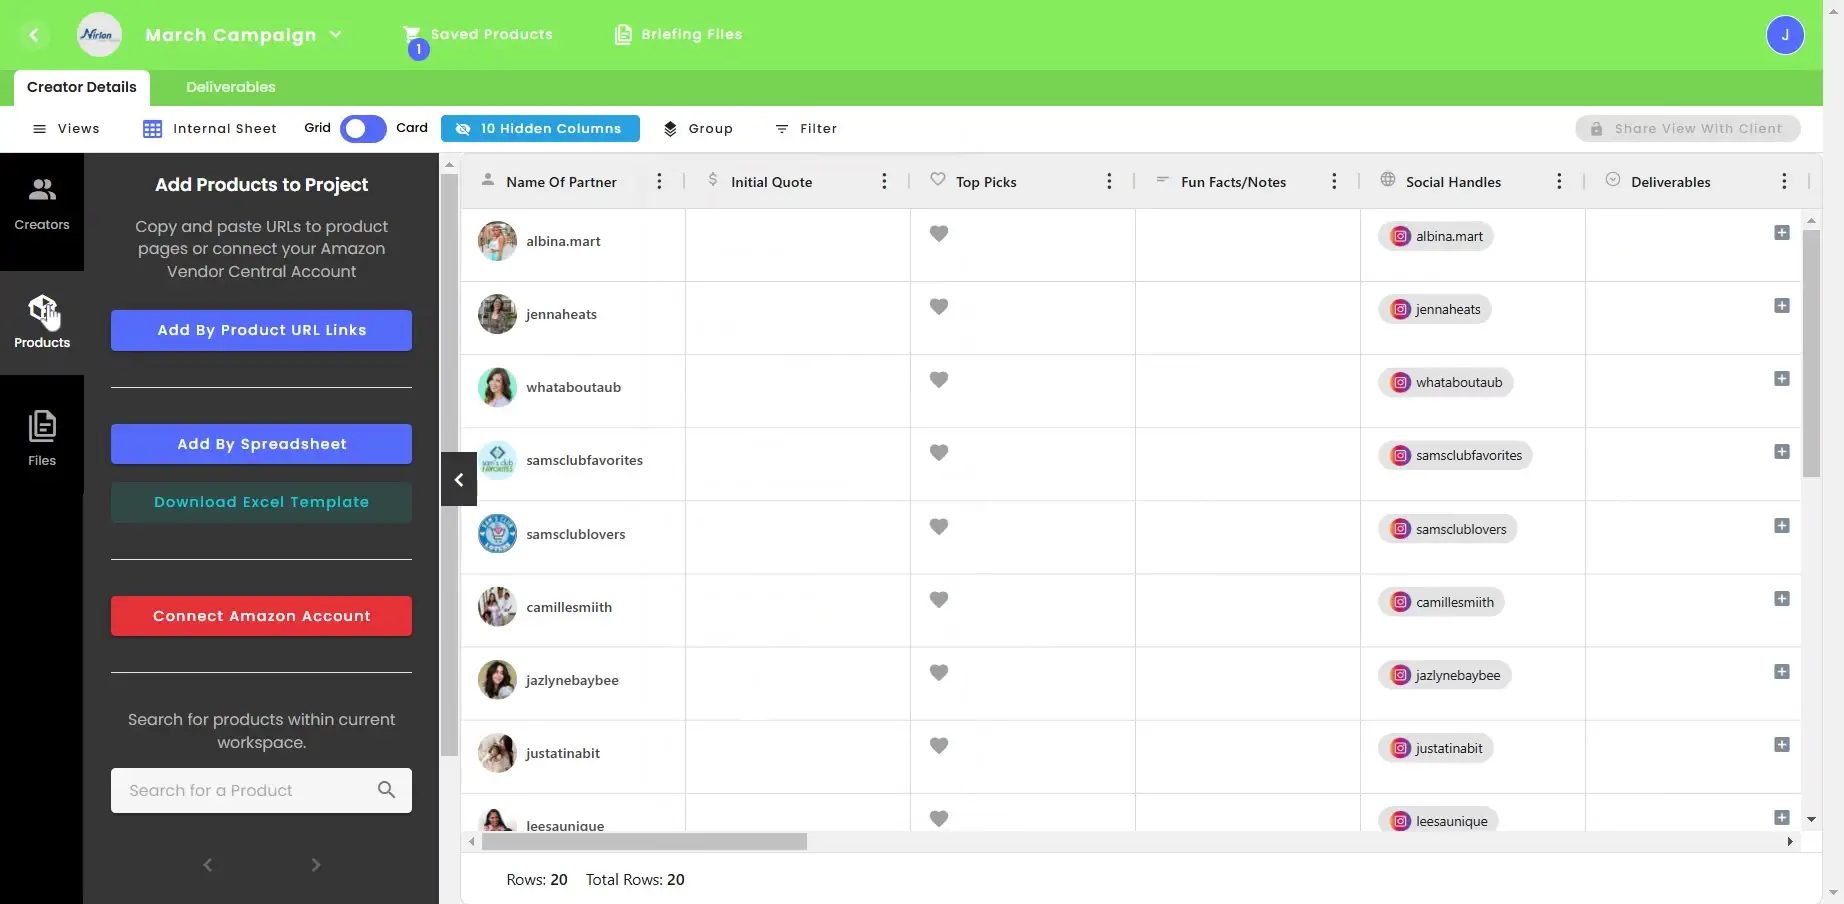The image size is (1844, 904).
Task: Click the Saved Products cart icon
Action: (x=414, y=32)
